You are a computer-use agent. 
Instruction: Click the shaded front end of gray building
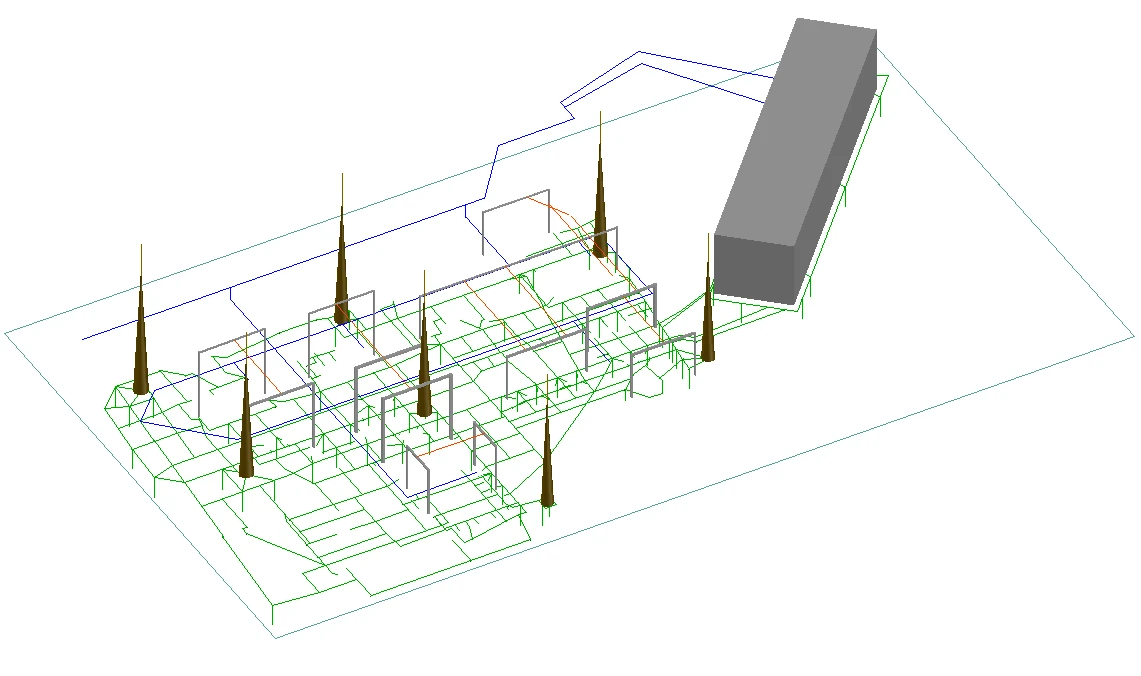click(x=757, y=268)
